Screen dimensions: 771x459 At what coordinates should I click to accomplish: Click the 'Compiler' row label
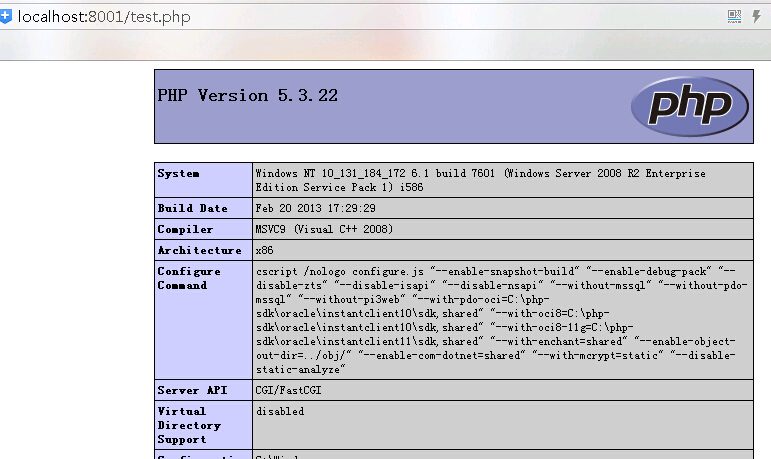(x=185, y=230)
